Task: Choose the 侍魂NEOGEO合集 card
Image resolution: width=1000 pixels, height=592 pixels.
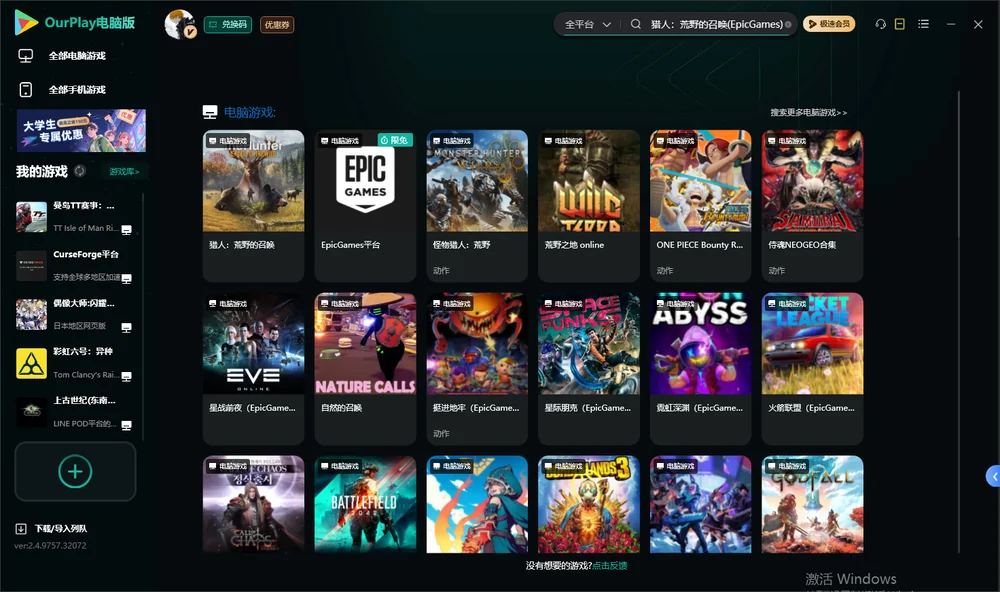Action: click(812, 205)
